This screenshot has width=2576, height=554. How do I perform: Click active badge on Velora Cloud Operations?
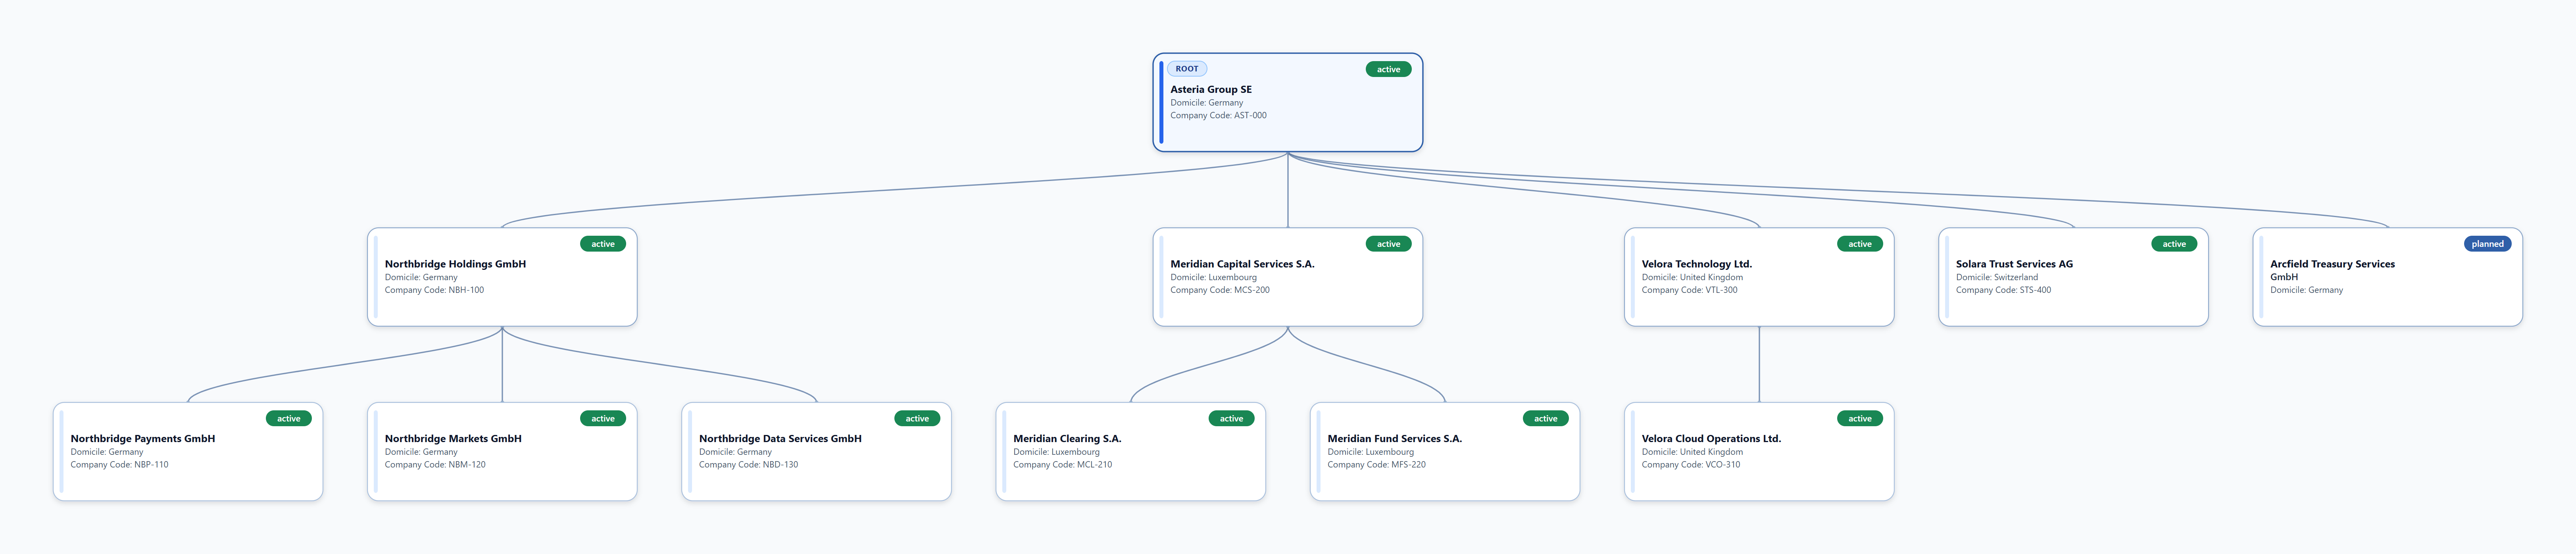(1860, 419)
